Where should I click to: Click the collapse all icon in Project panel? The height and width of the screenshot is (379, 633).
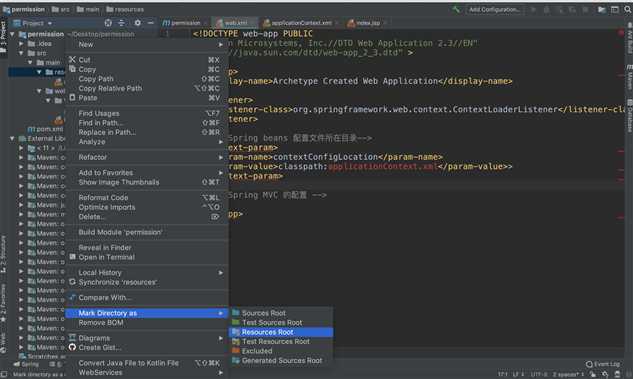tap(121, 23)
